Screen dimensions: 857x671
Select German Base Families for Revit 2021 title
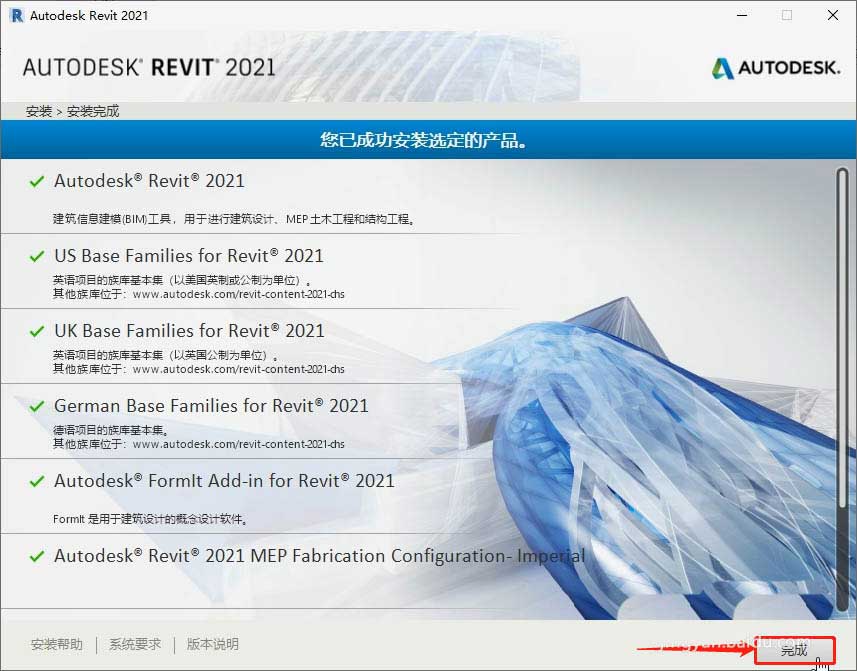pyautogui.click(x=211, y=406)
